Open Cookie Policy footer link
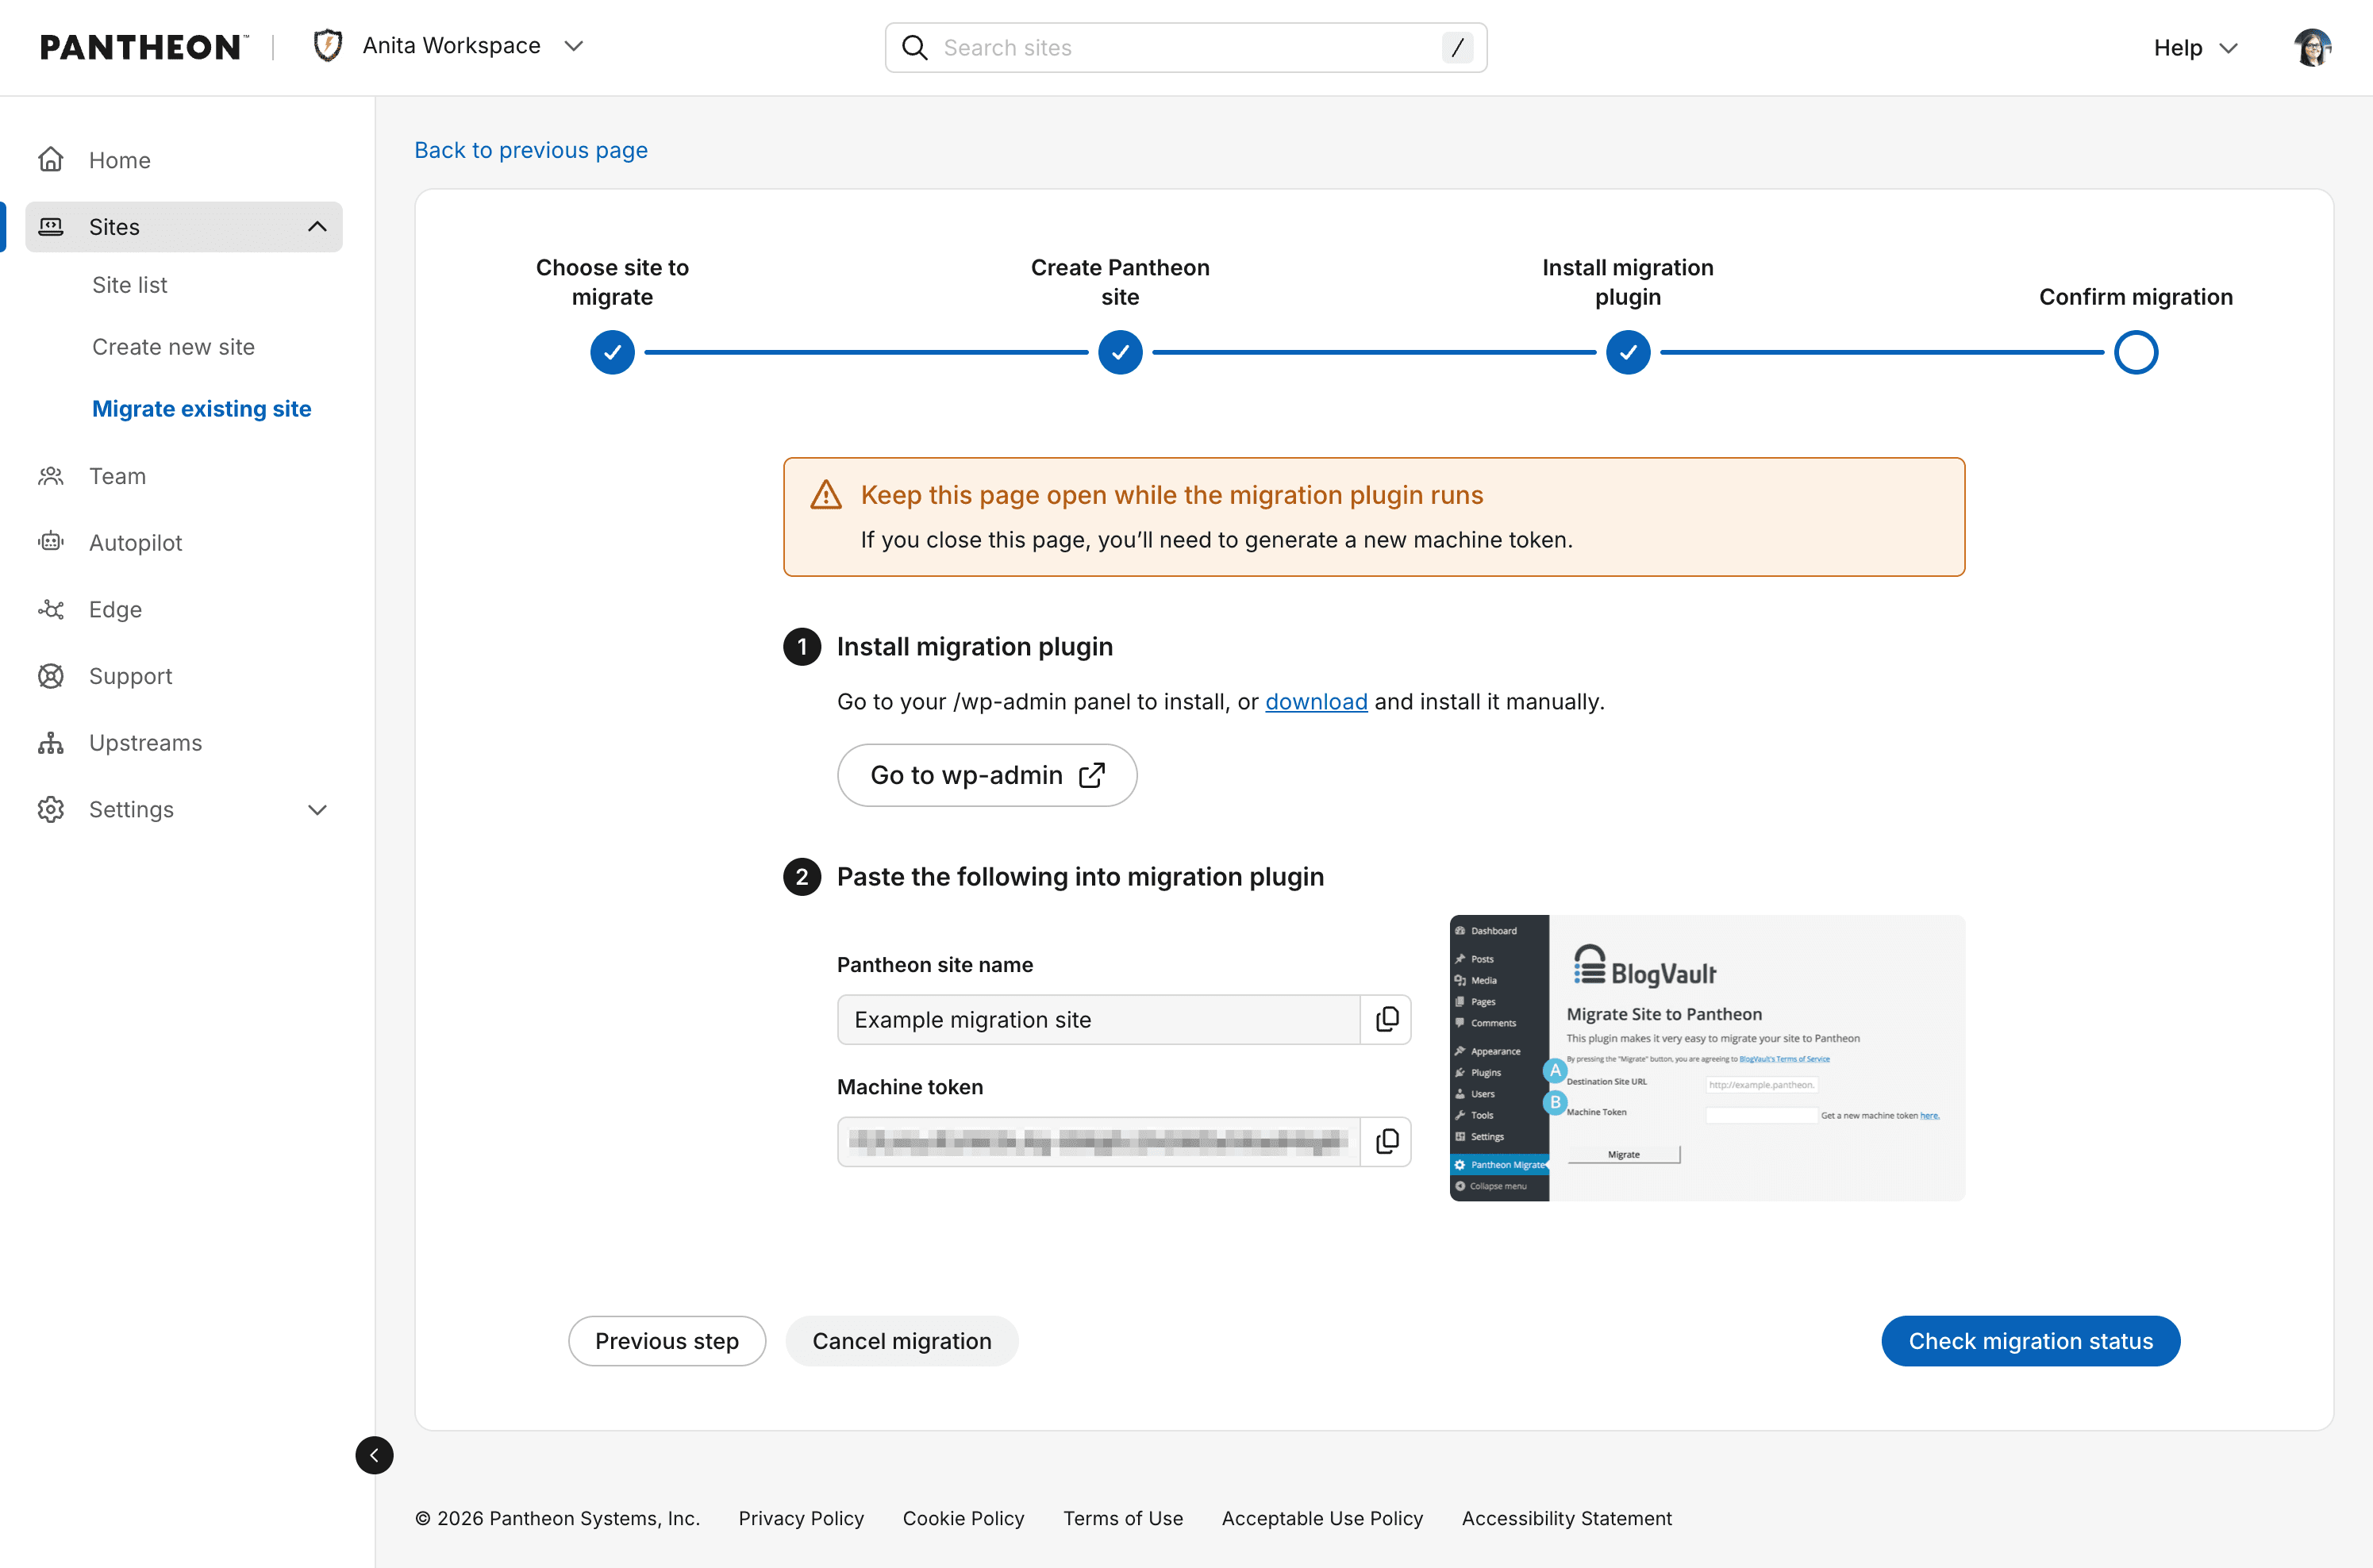2373x1568 pixels. [963, 1518]
